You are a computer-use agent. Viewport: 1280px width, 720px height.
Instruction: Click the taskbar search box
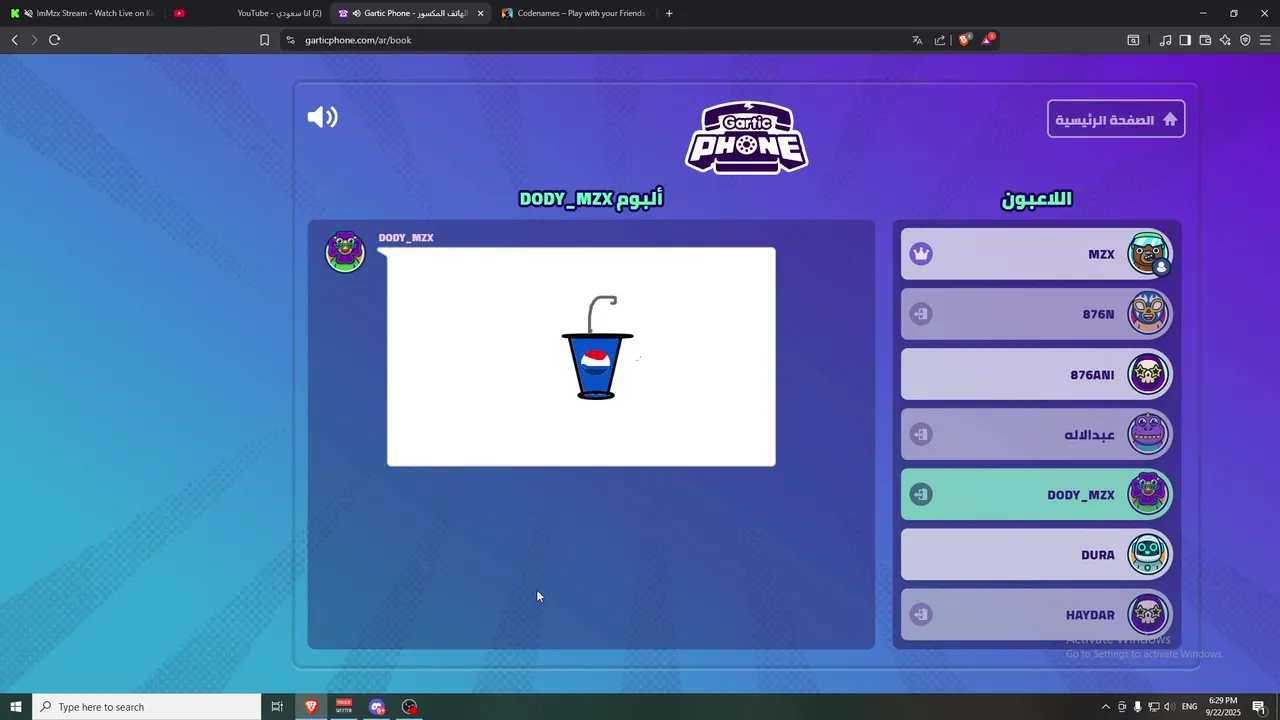pos(147,707)
